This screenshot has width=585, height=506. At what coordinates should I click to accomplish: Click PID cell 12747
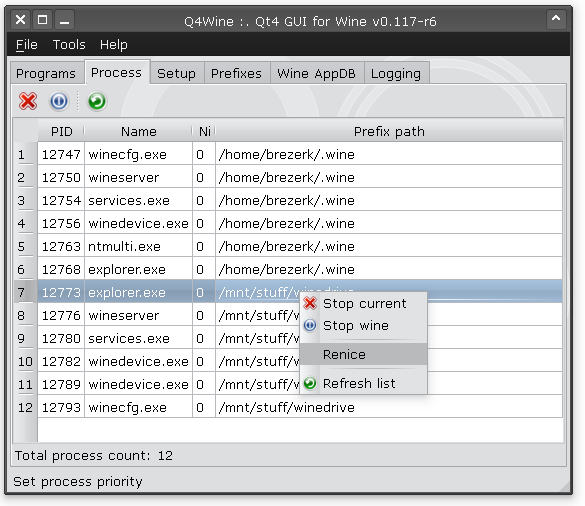[x=61, y=154]
